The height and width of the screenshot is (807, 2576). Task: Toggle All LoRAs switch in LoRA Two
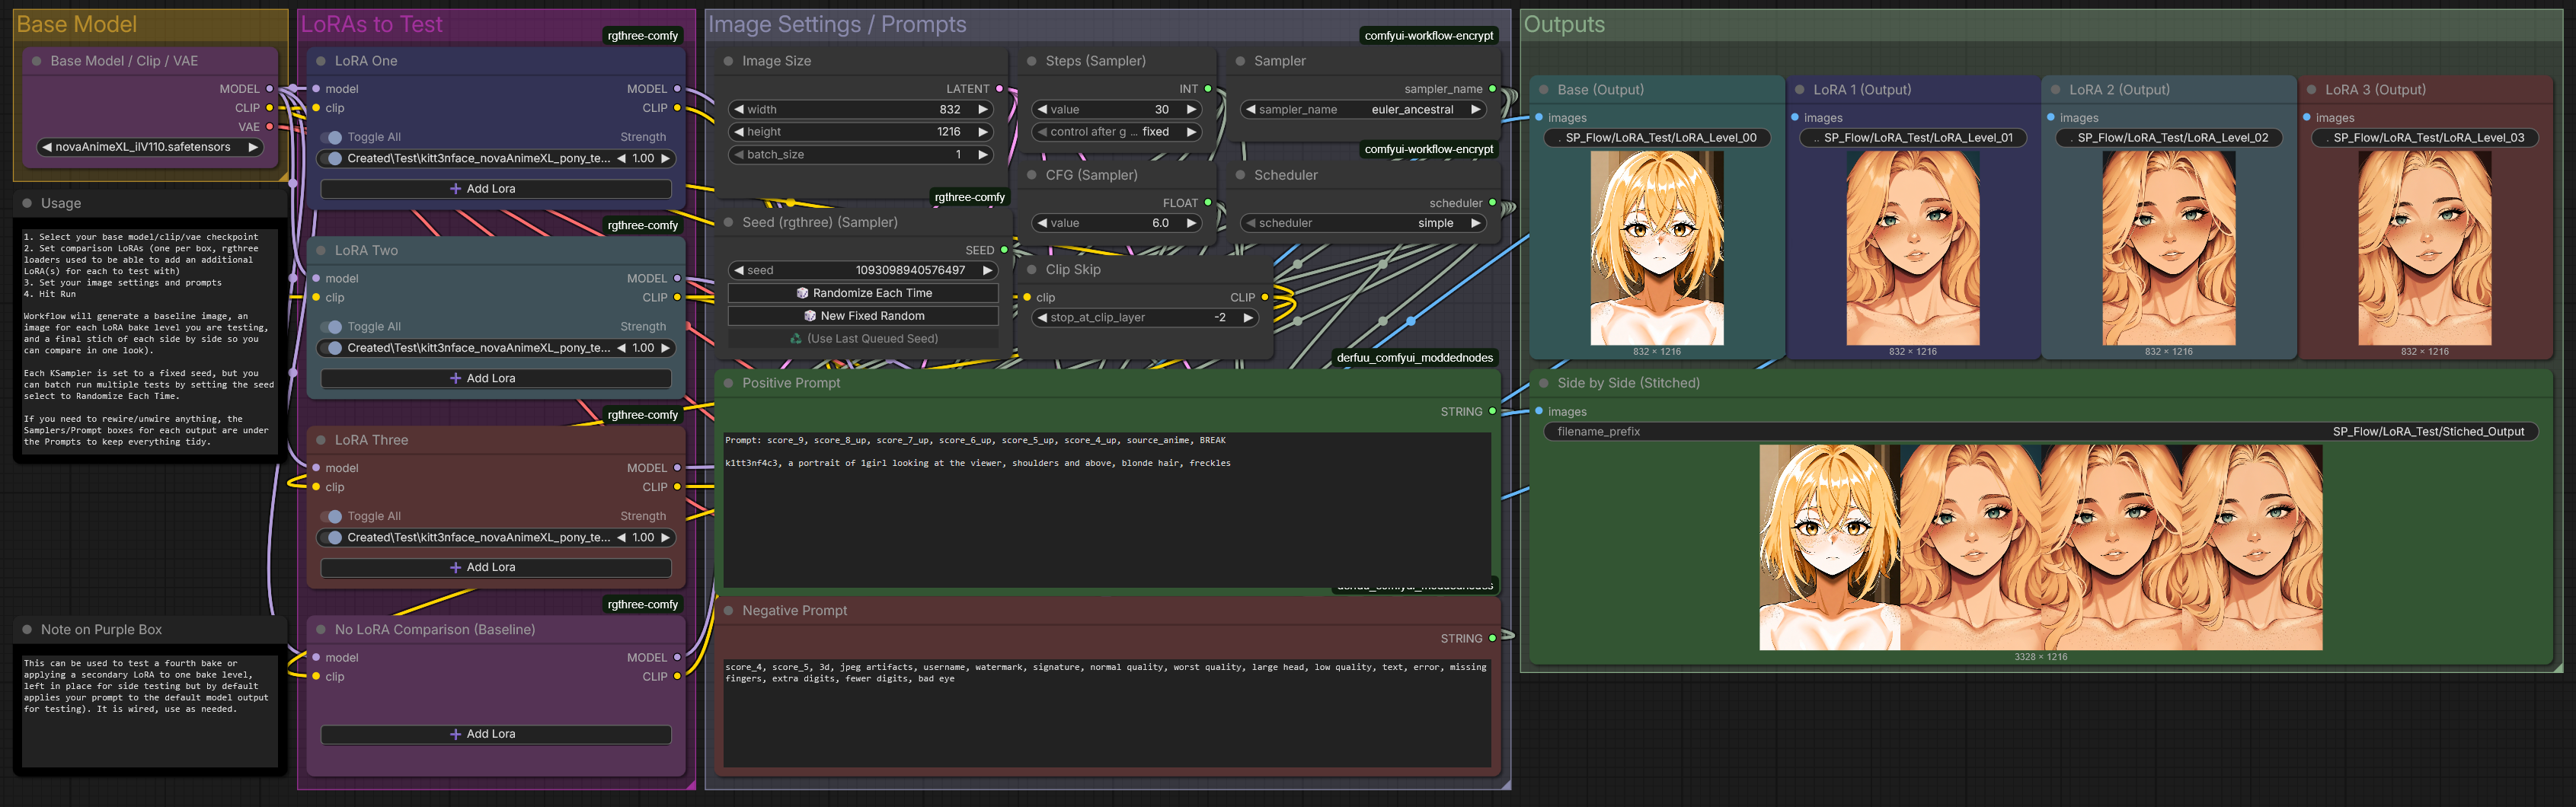(x=332, y=327)
